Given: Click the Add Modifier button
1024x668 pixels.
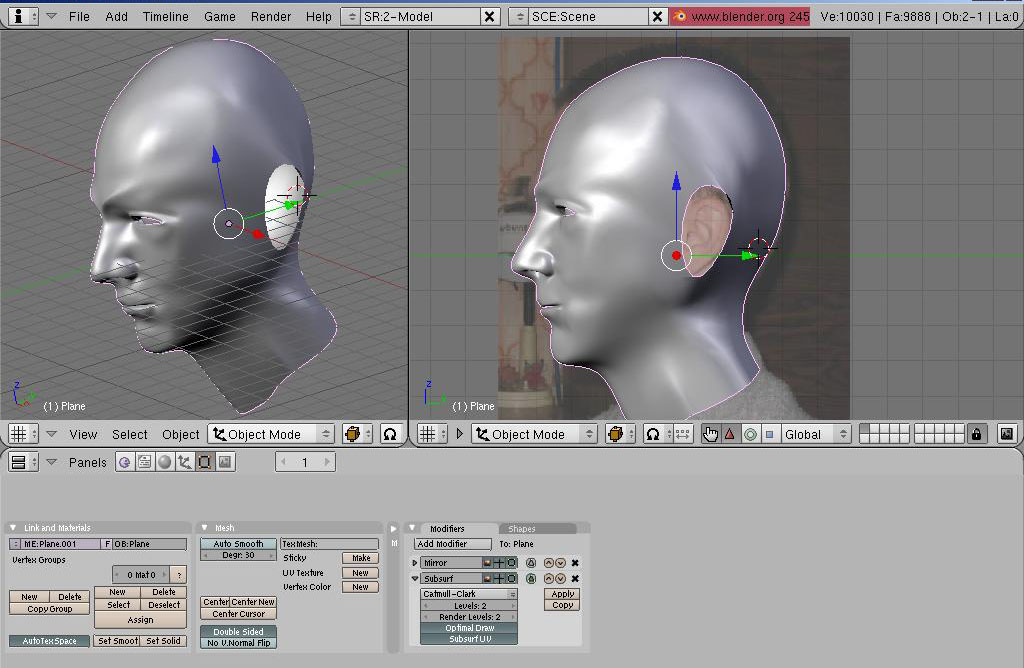Looking at the screenshot, I should coord(454,544).
